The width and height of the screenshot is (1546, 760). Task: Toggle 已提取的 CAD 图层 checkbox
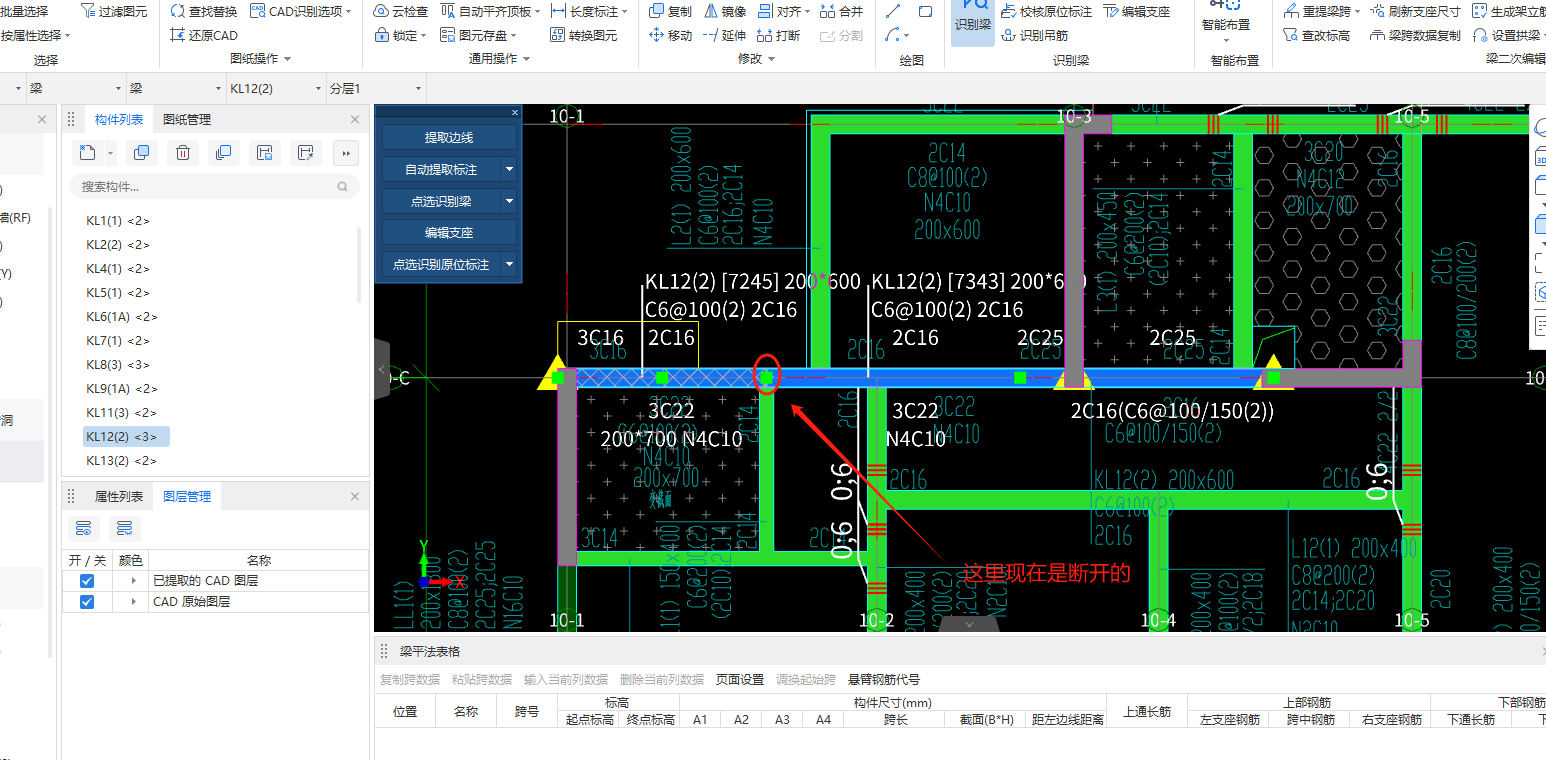click(x=87, y=581)
